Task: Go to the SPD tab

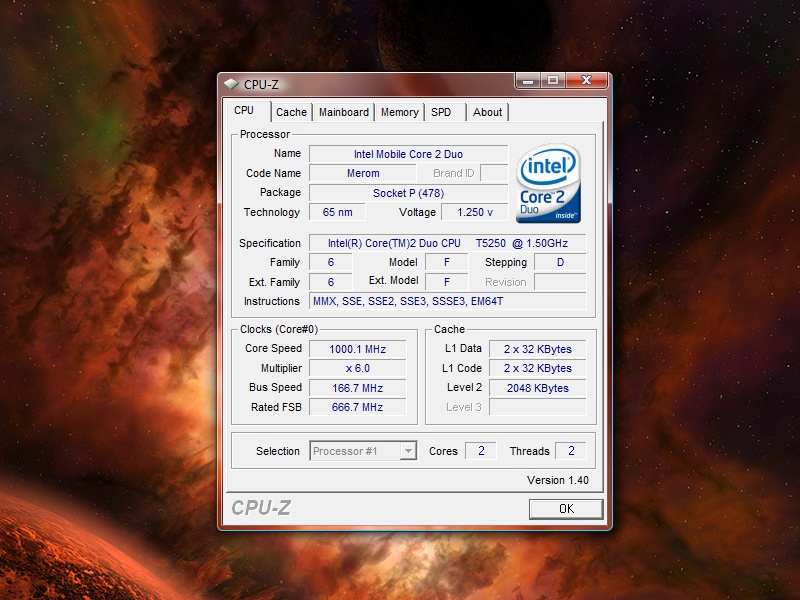Action: [x=441, y=112]
